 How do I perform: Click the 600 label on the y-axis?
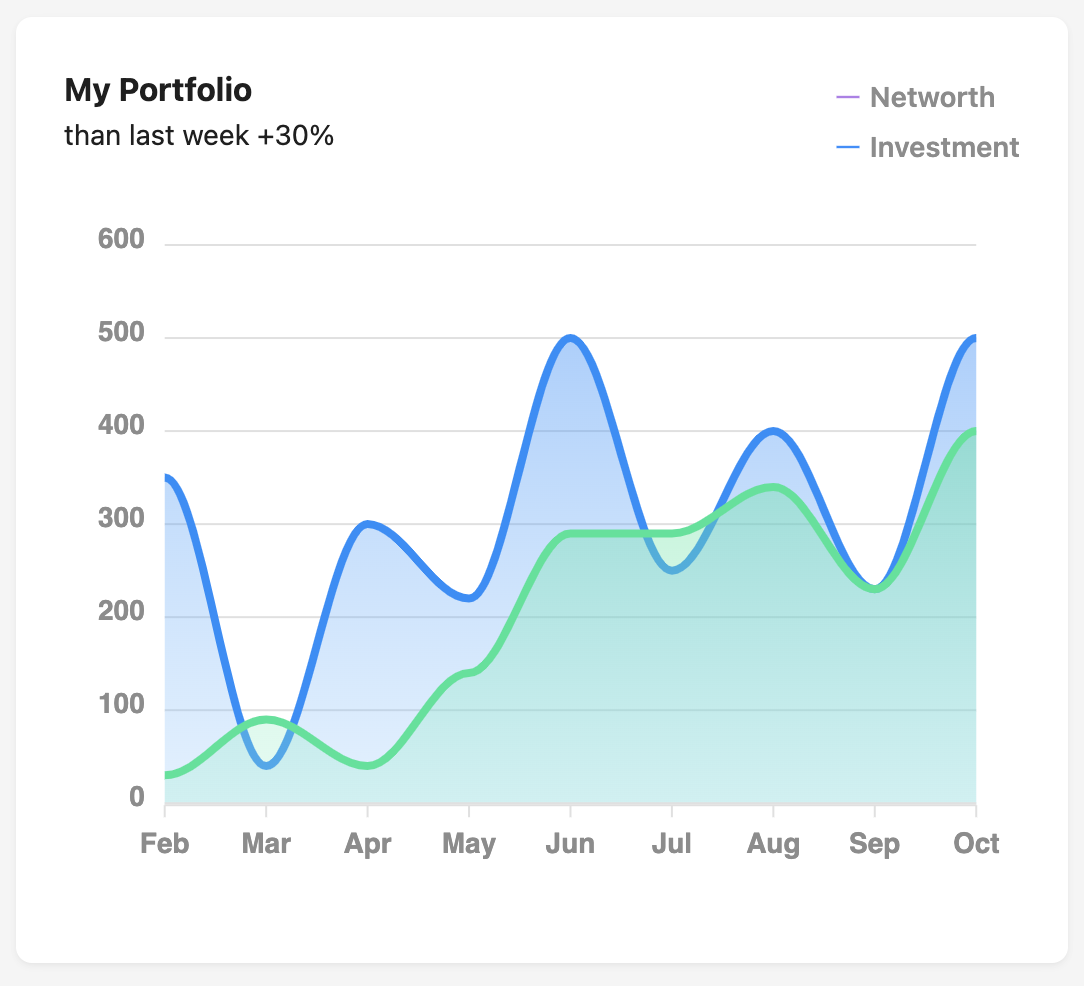121,240
